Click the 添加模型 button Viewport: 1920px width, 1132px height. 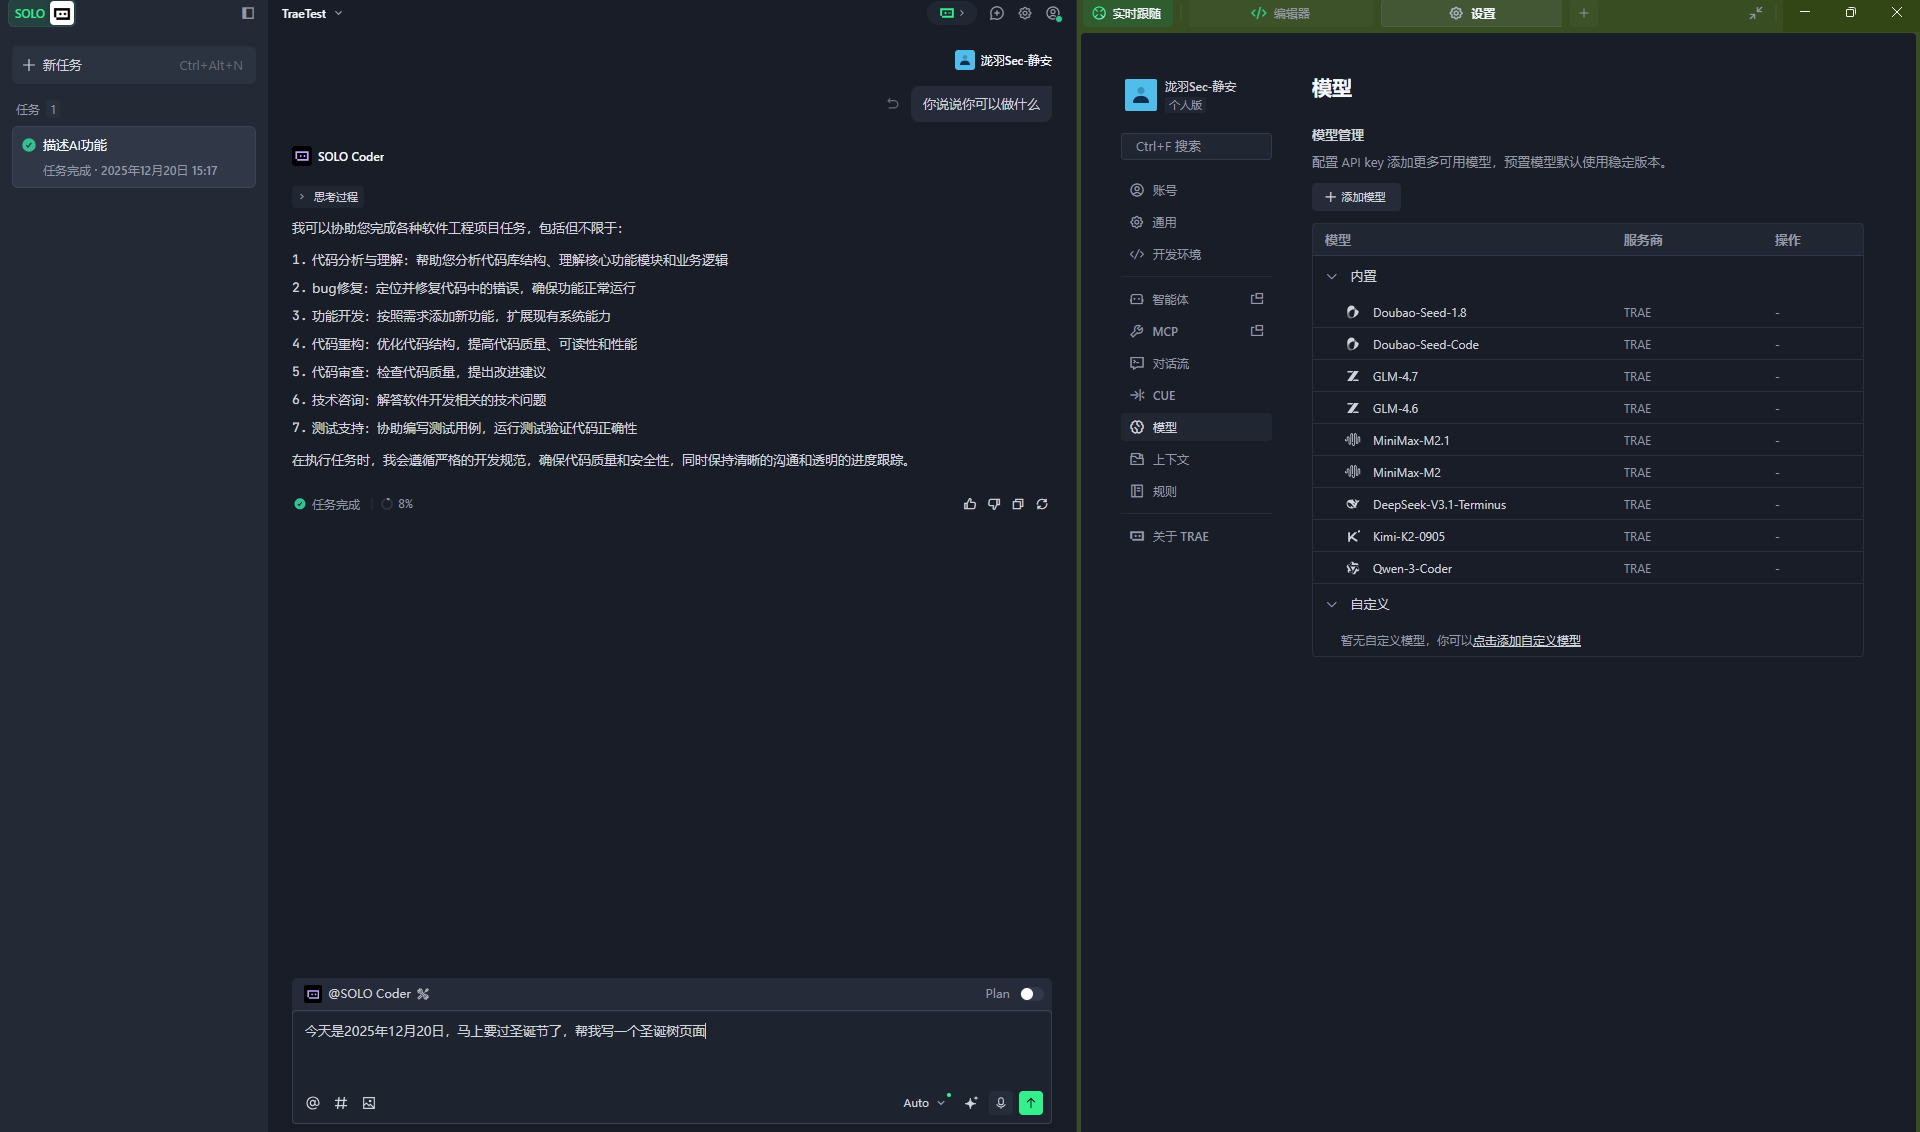[x=1356, y=197]
